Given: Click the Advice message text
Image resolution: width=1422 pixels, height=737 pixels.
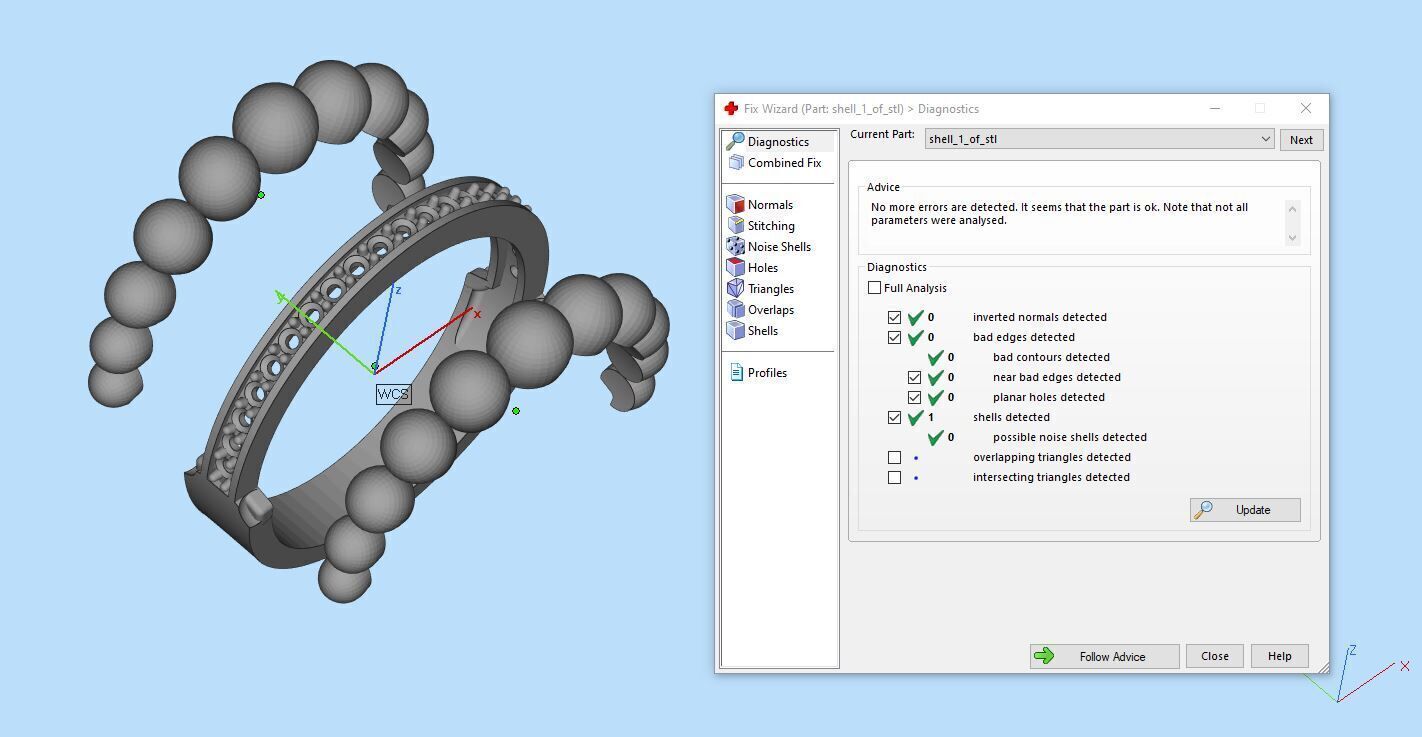Looking at the screenshot, I should 1059,214.
